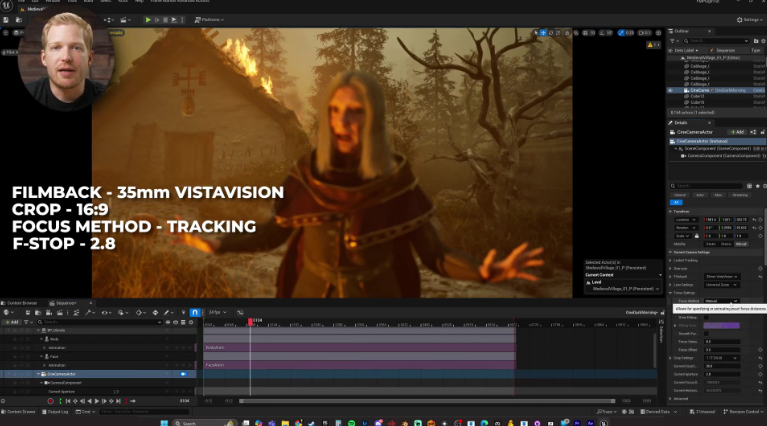Toggle visibility eye of CineCameraActor in Outliner

pos(671,90)
